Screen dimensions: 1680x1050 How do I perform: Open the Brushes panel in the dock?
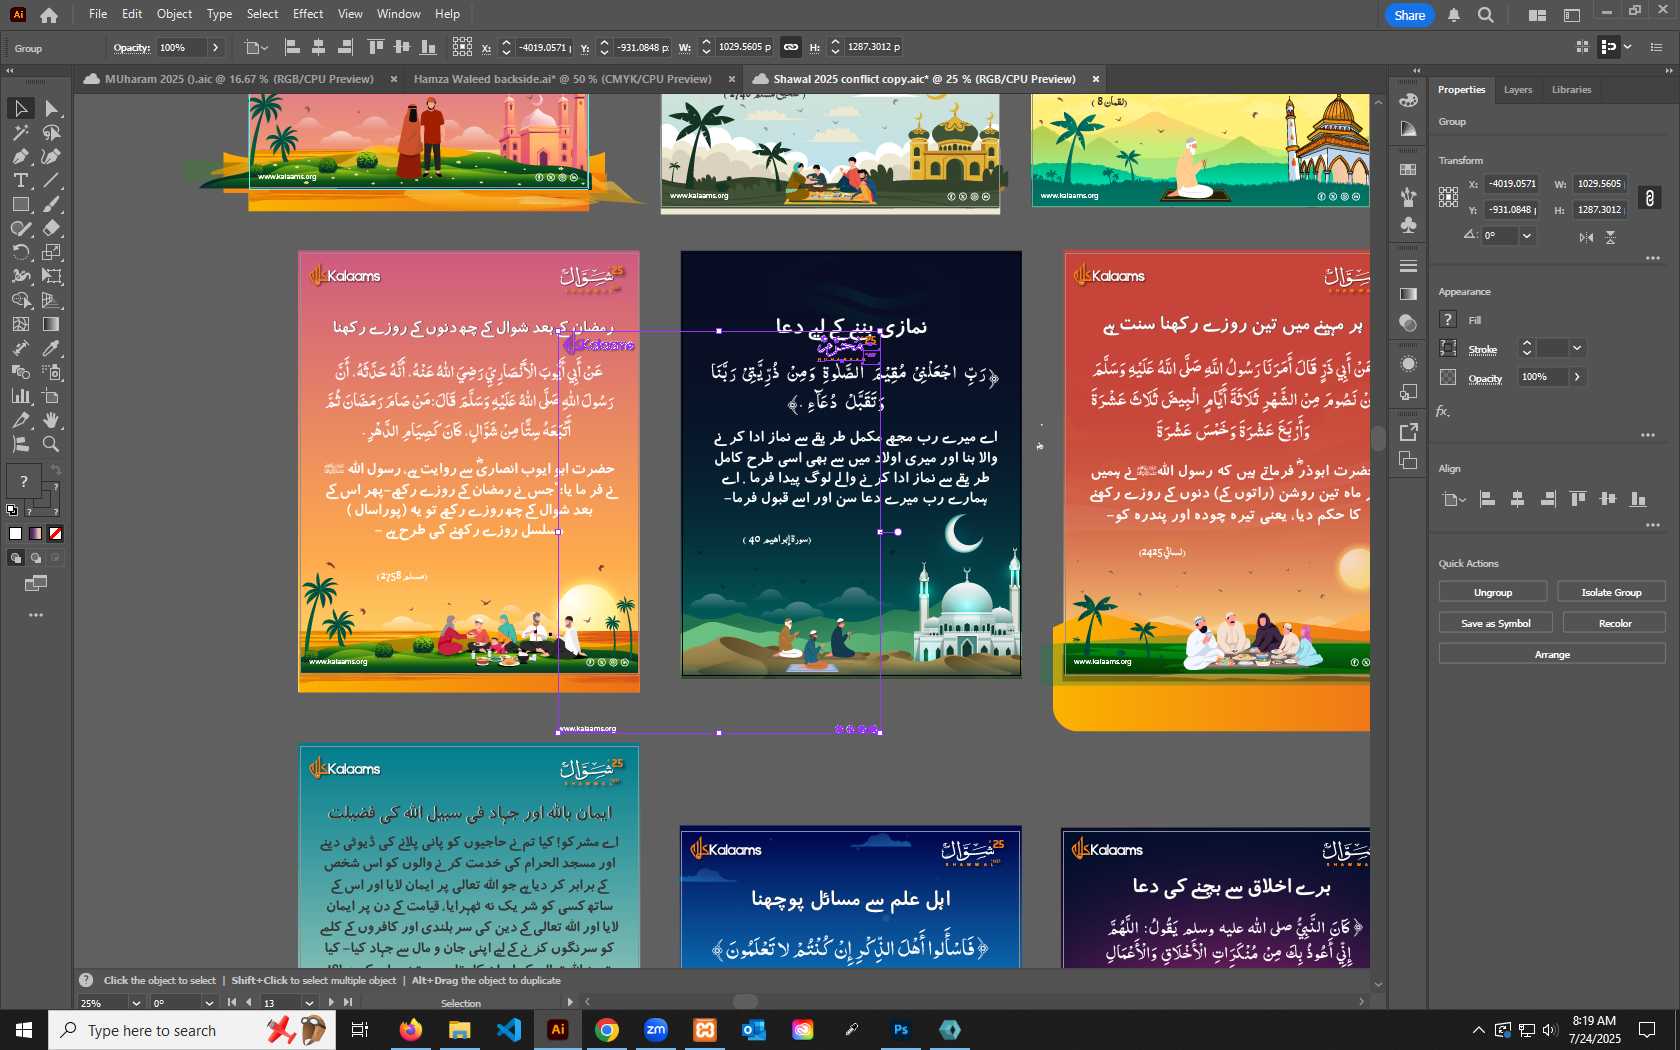1408,197
